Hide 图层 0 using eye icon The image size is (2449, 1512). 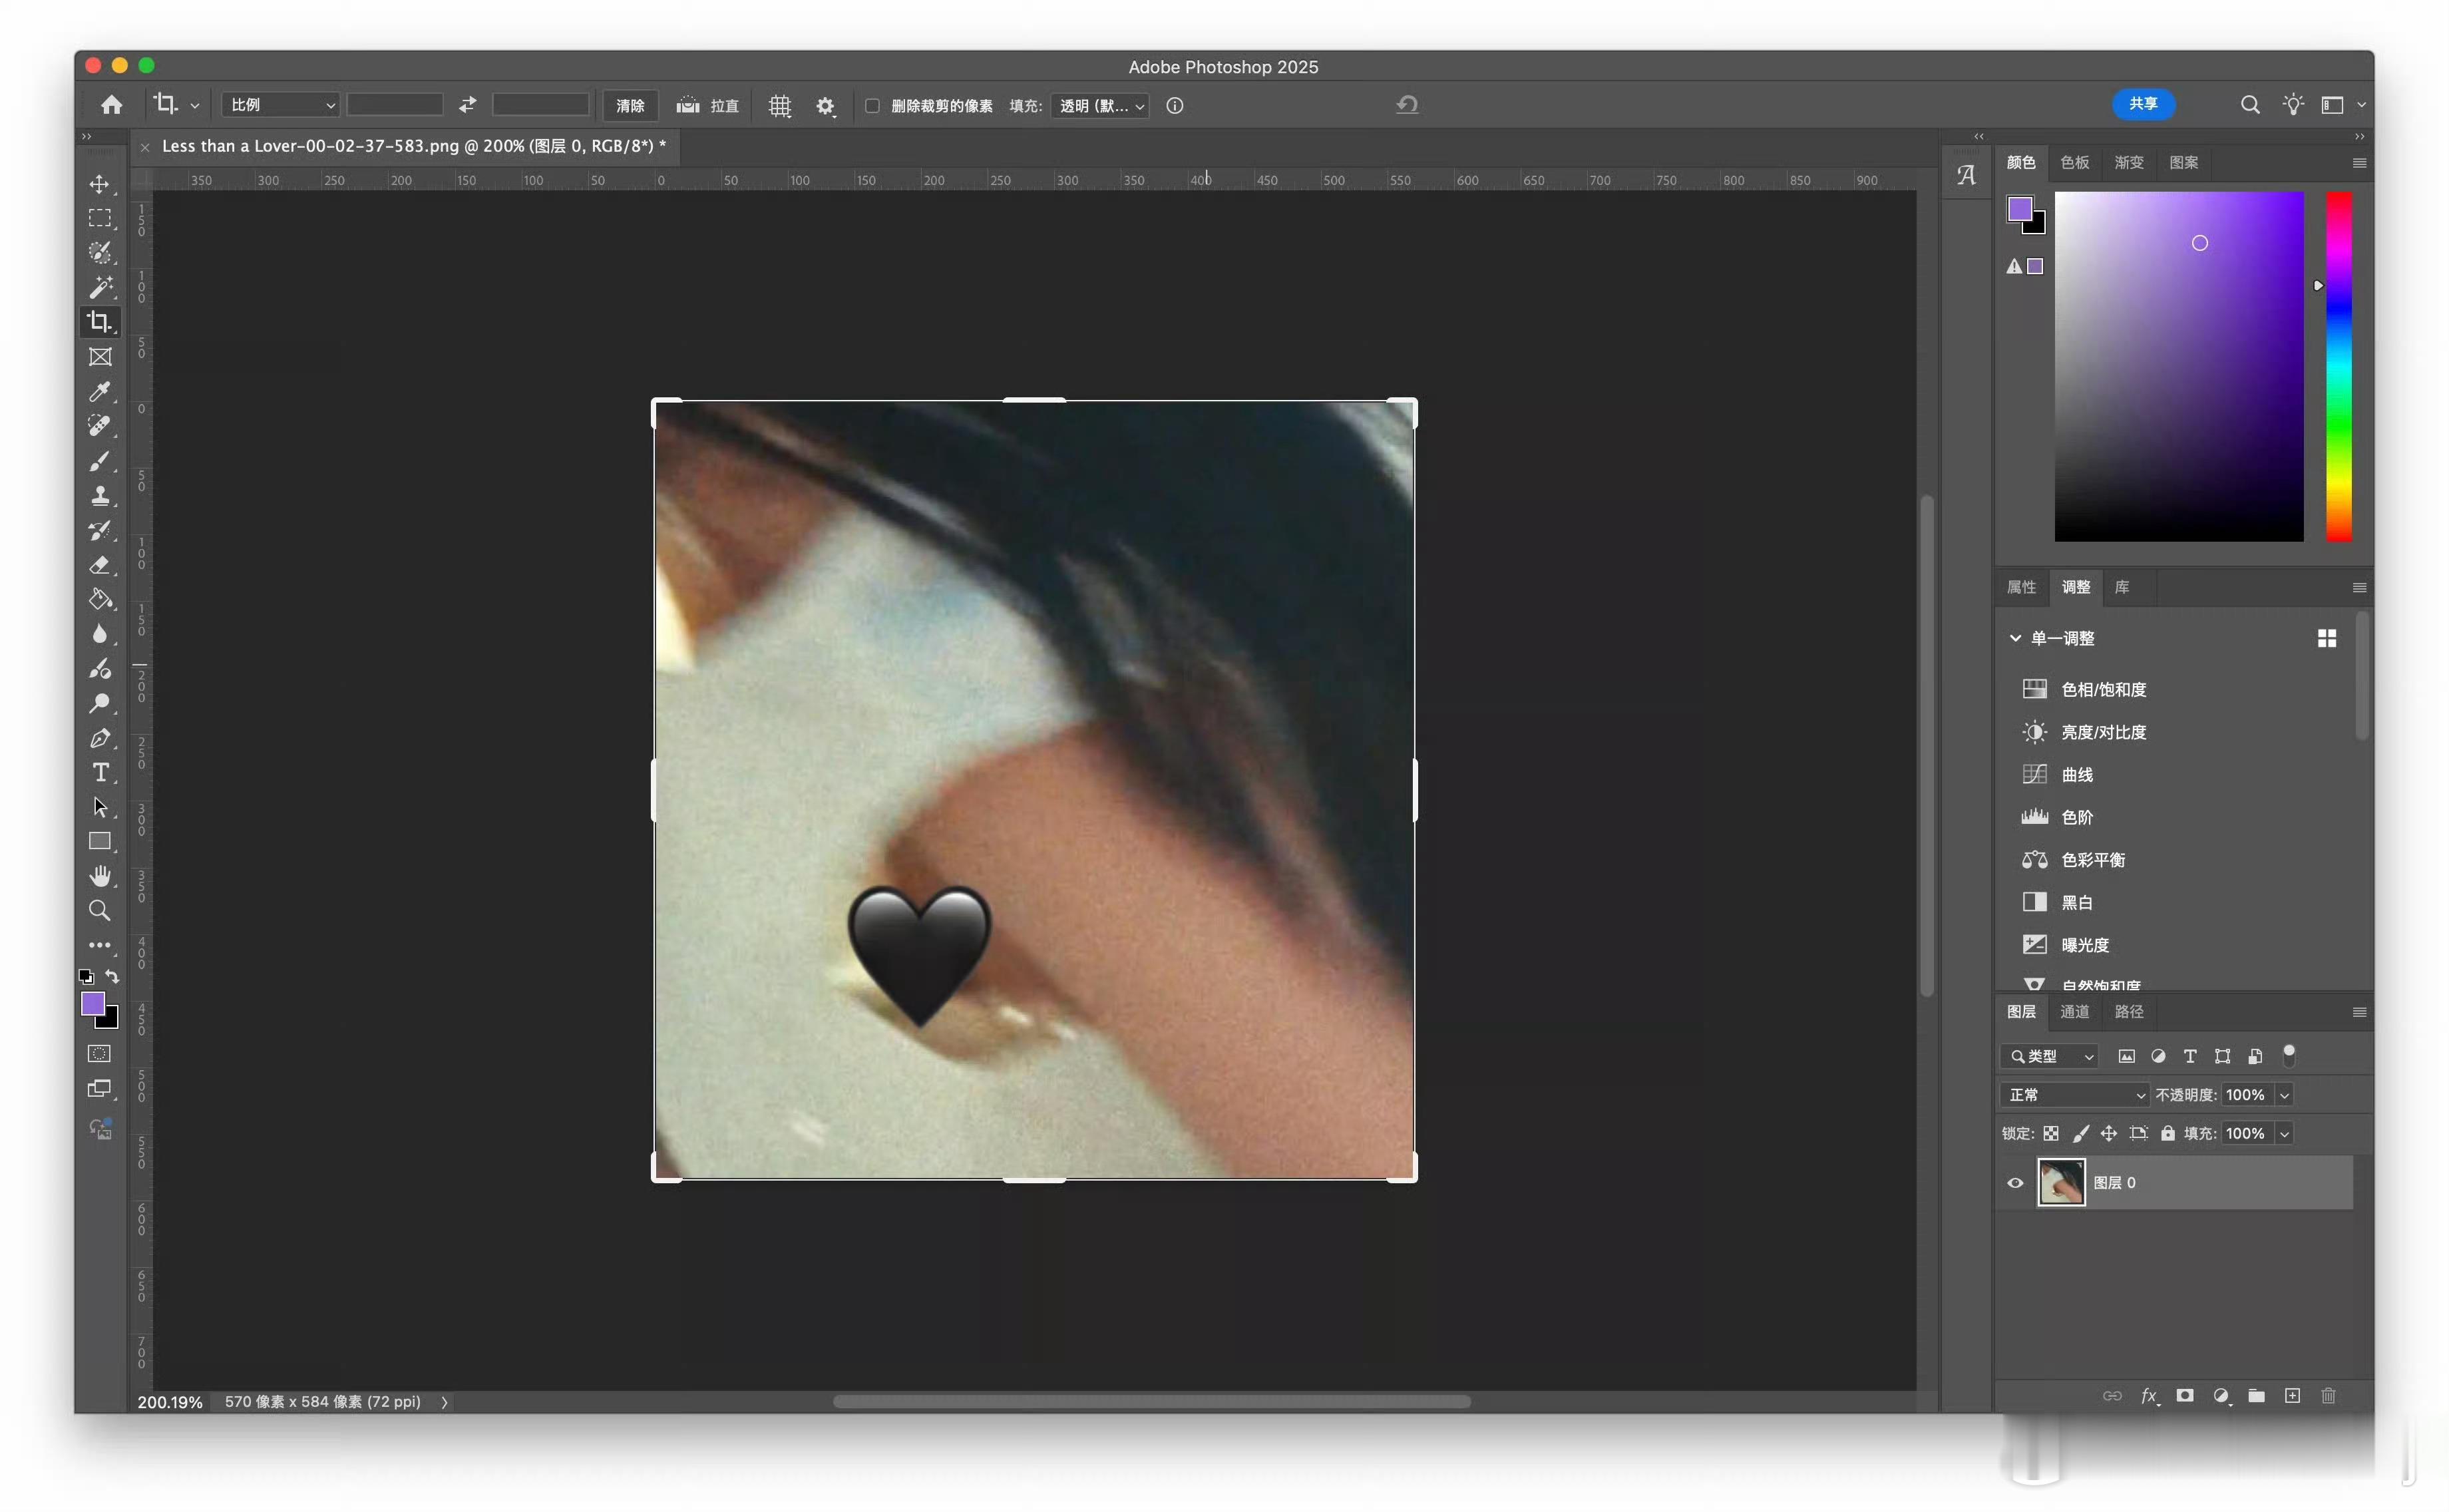[x=2015, y=1183]
